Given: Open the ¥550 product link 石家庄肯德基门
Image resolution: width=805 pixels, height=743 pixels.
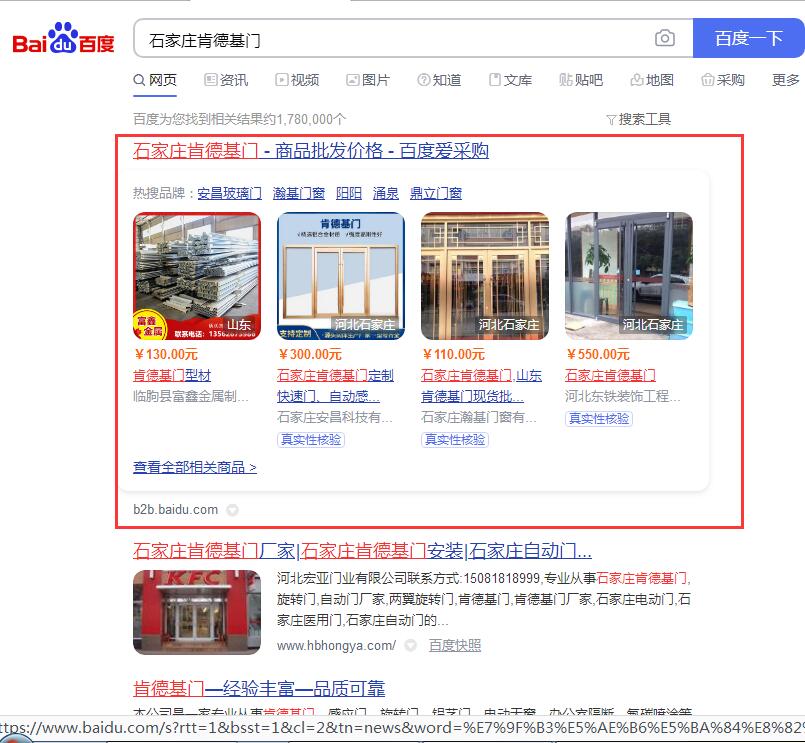Looking at the screenshot, I should click(610, 375).
